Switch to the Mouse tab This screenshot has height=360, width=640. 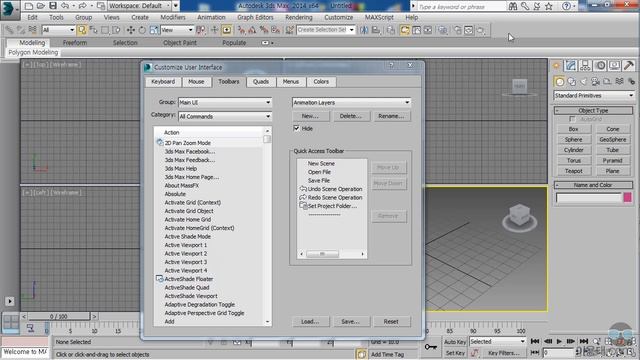[x=196, y=82]
